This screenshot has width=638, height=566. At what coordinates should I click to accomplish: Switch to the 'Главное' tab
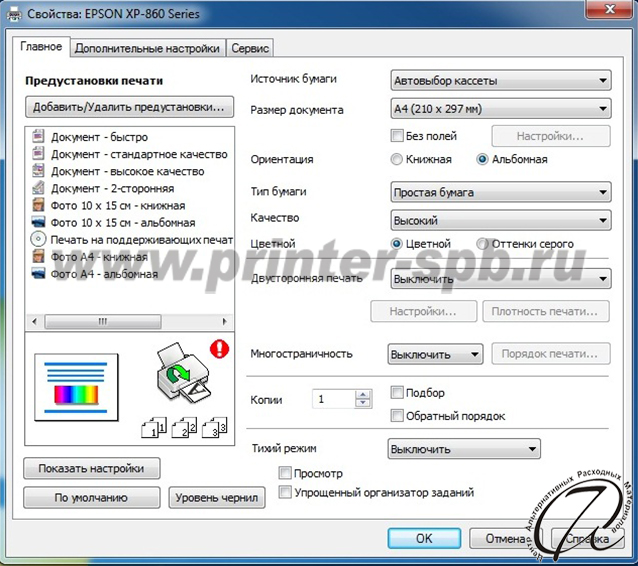(x=41, y=47)
